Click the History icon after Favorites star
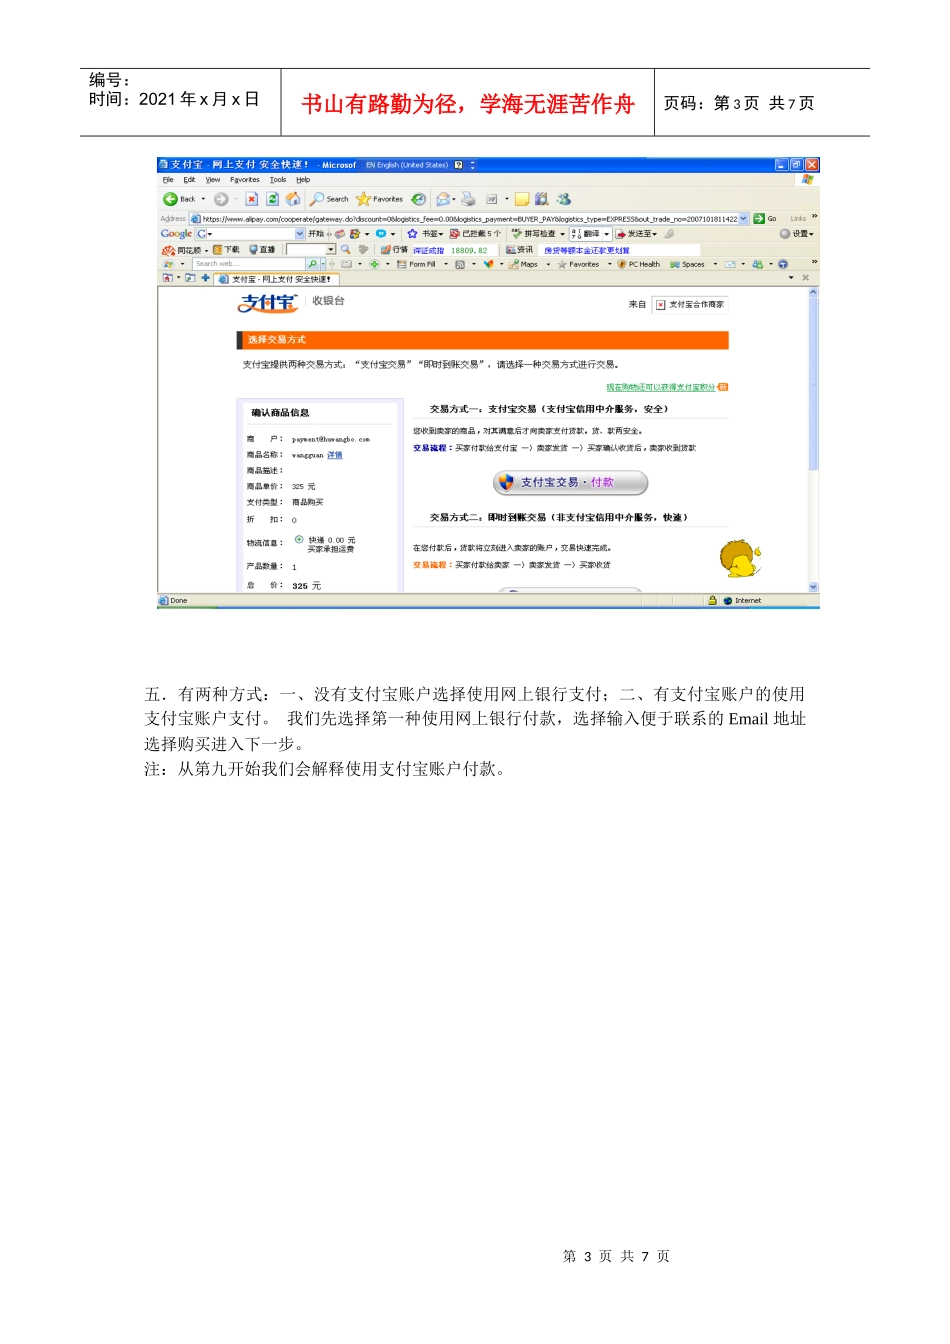The image size is (950, 1344). click(419, 199)
